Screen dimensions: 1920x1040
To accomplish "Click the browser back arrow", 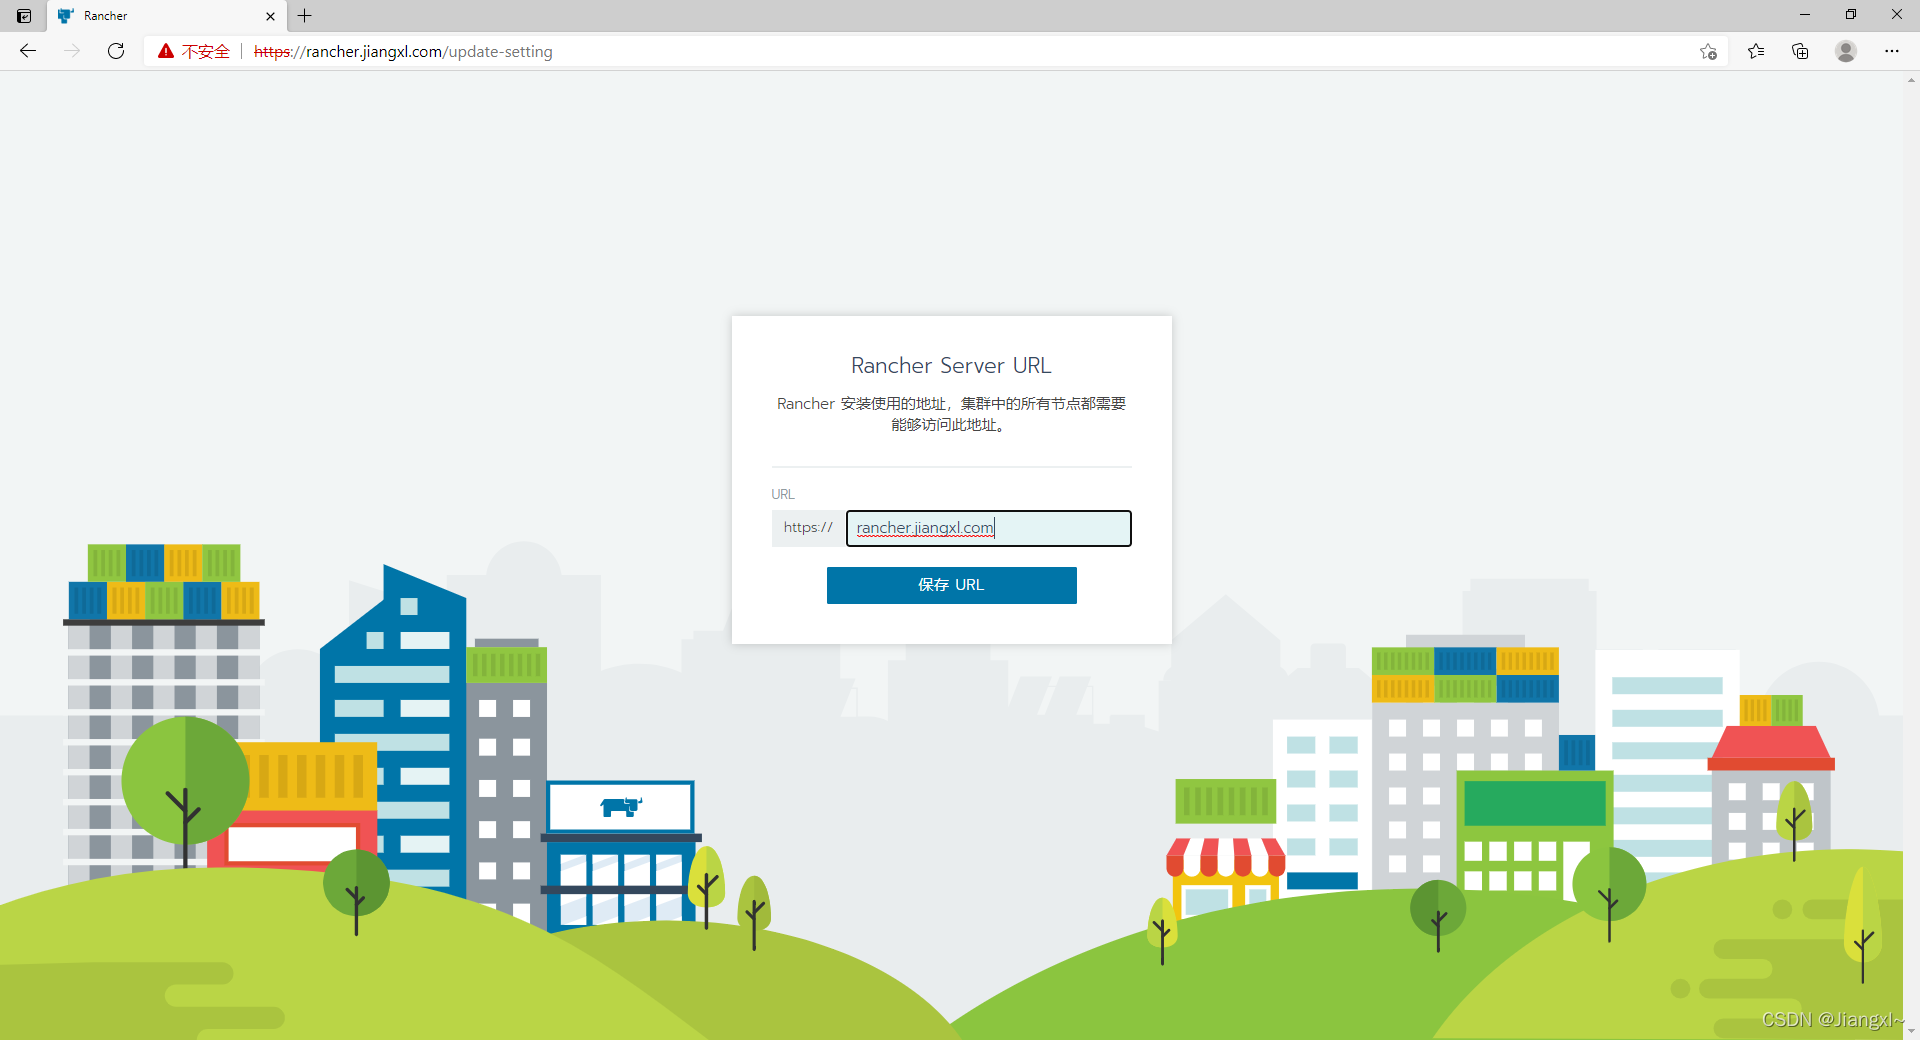I will click(28, 51).
